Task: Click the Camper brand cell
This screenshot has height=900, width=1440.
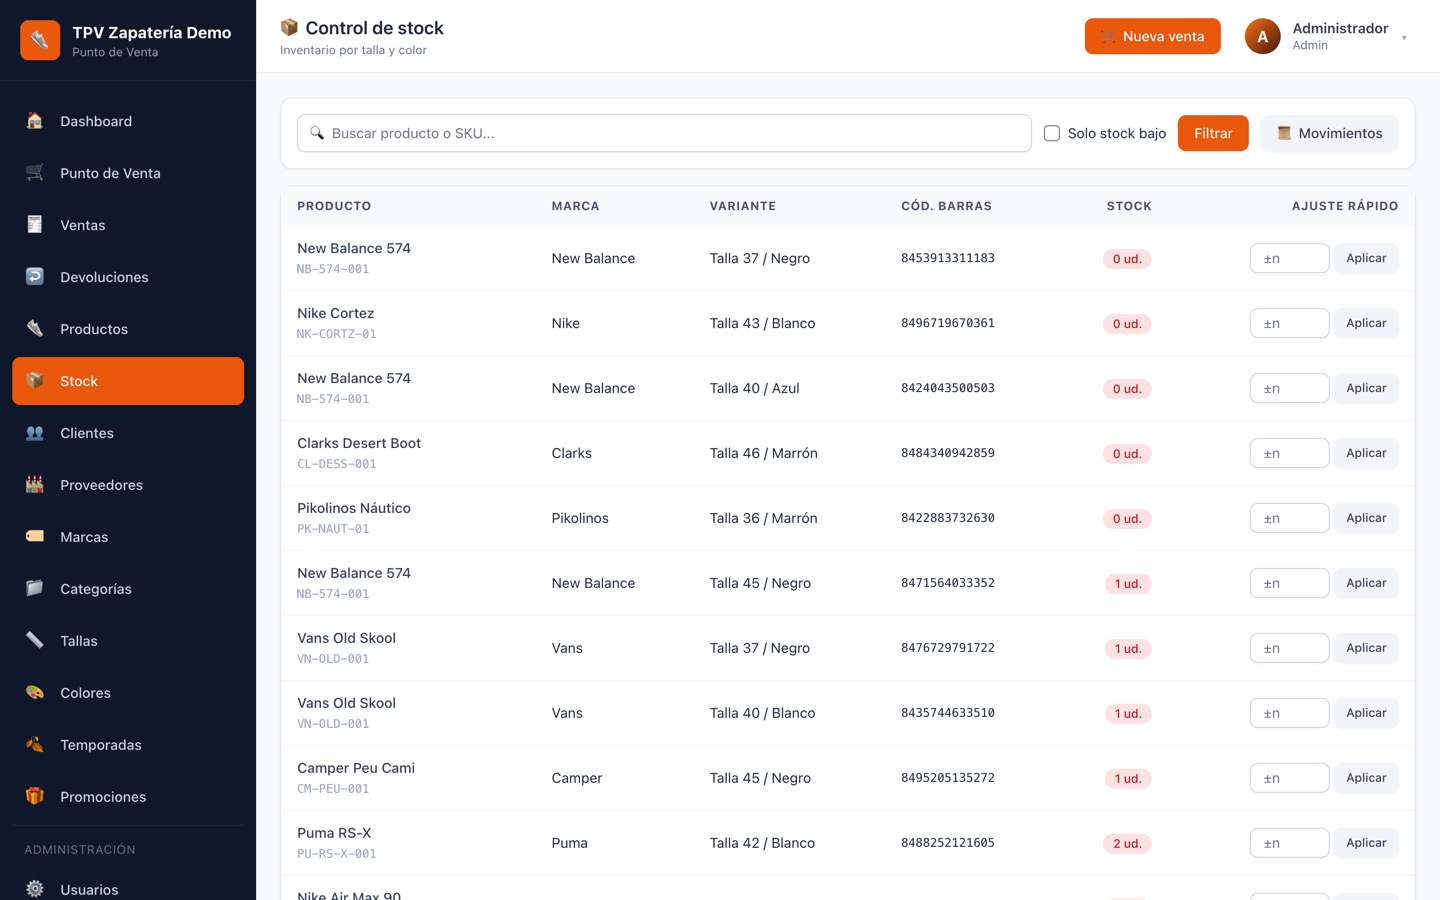Action: tap(577, 778)
